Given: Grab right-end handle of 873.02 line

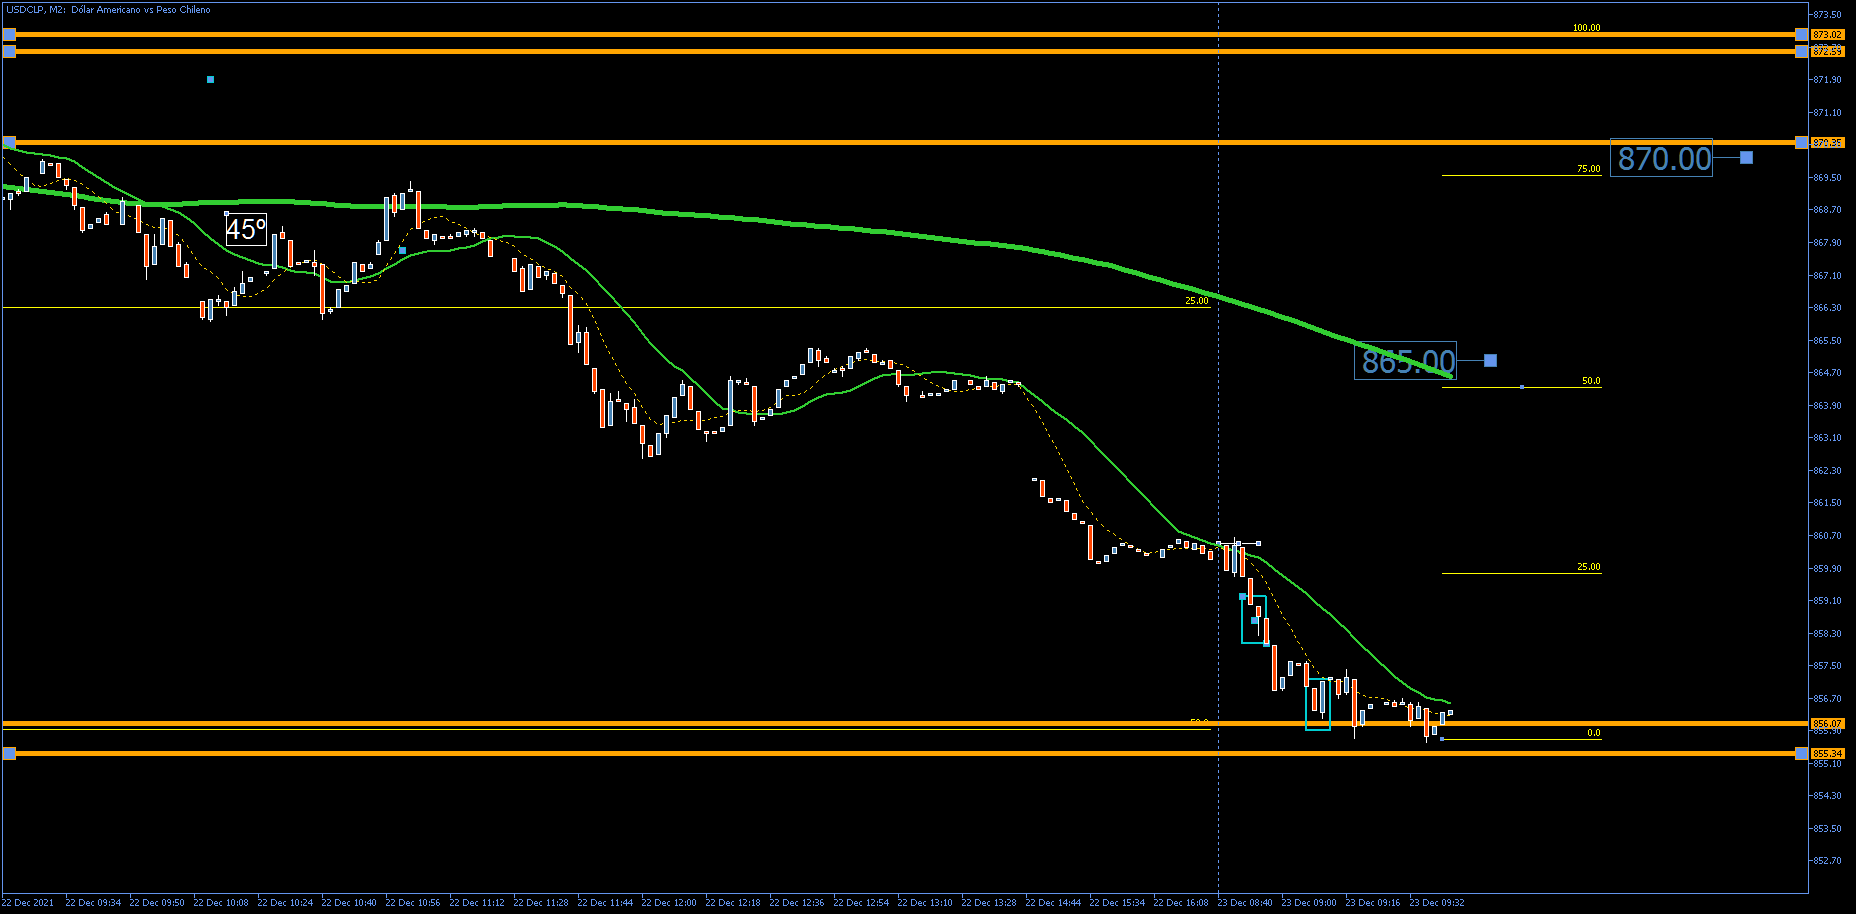Looking at the screenshot, I should tap(1801, 35).
